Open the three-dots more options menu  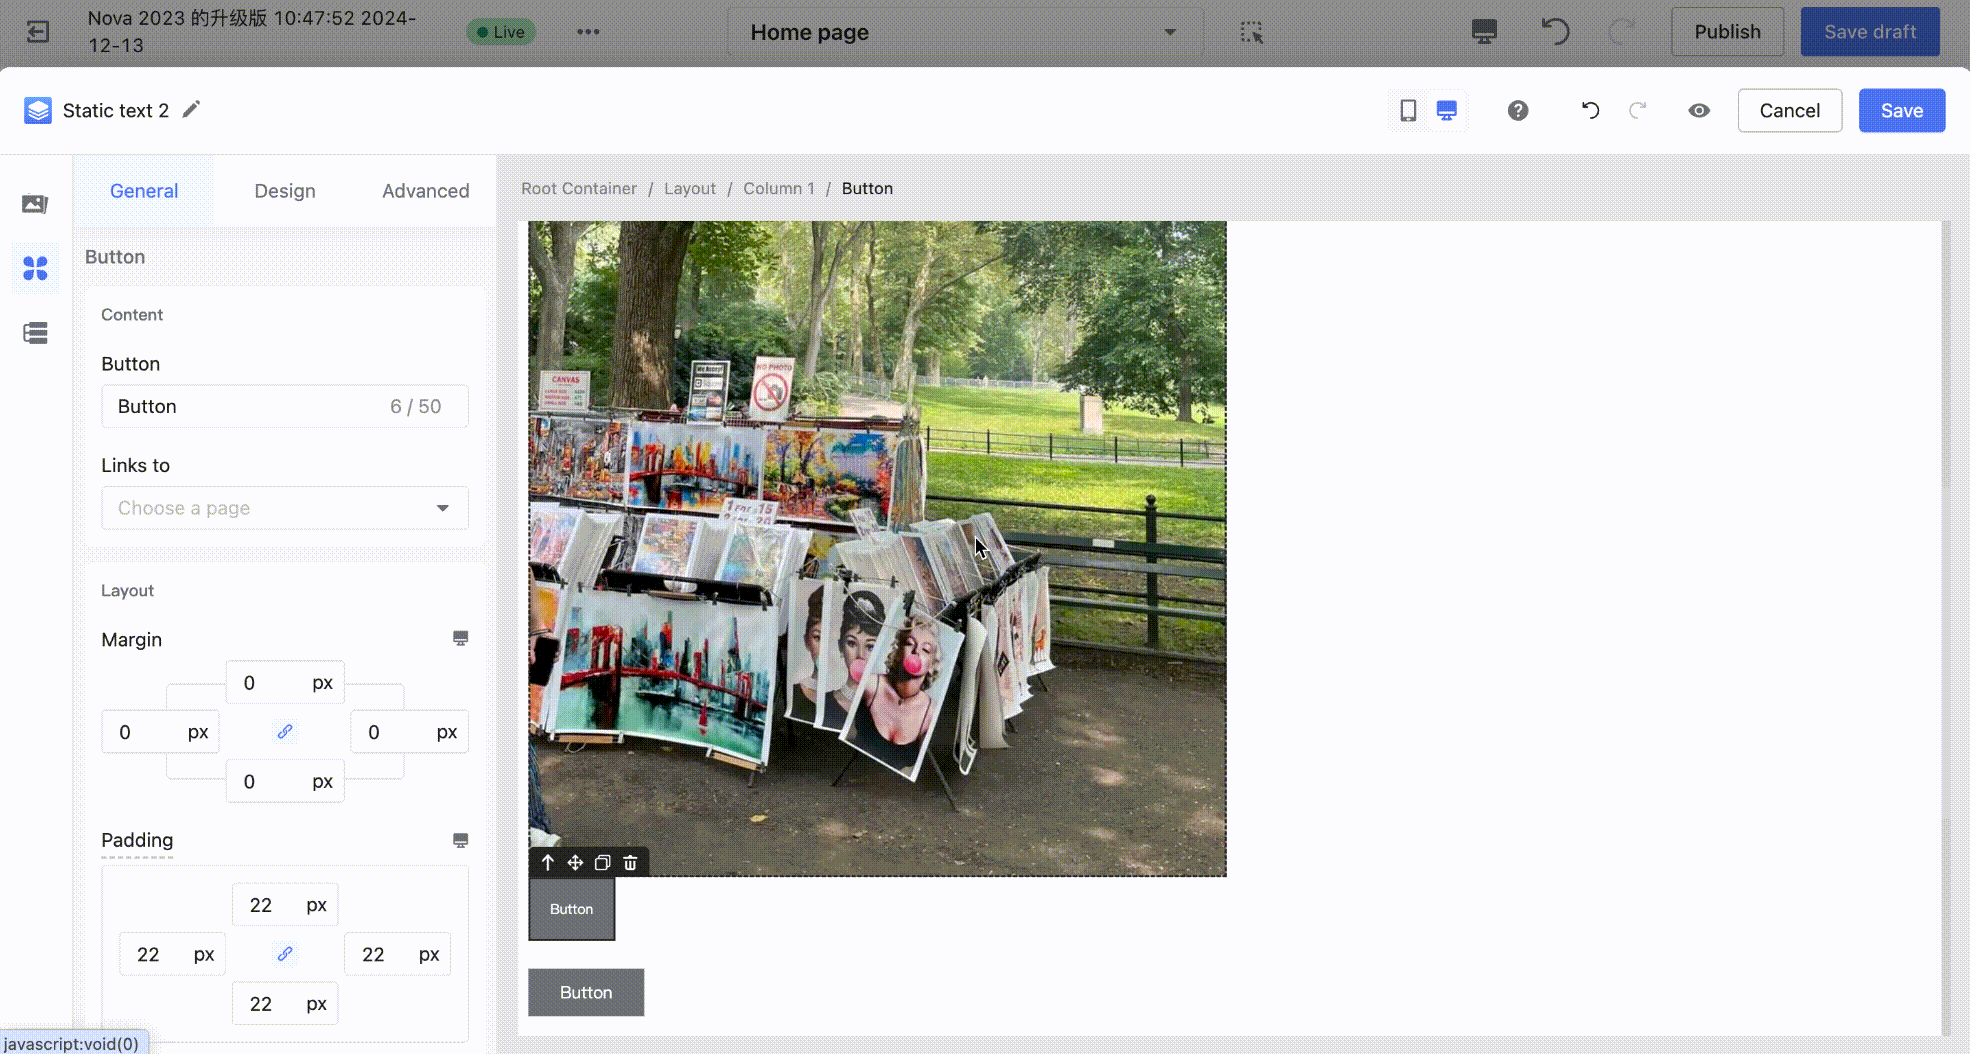pyautogui.click(x=588, y=32)
